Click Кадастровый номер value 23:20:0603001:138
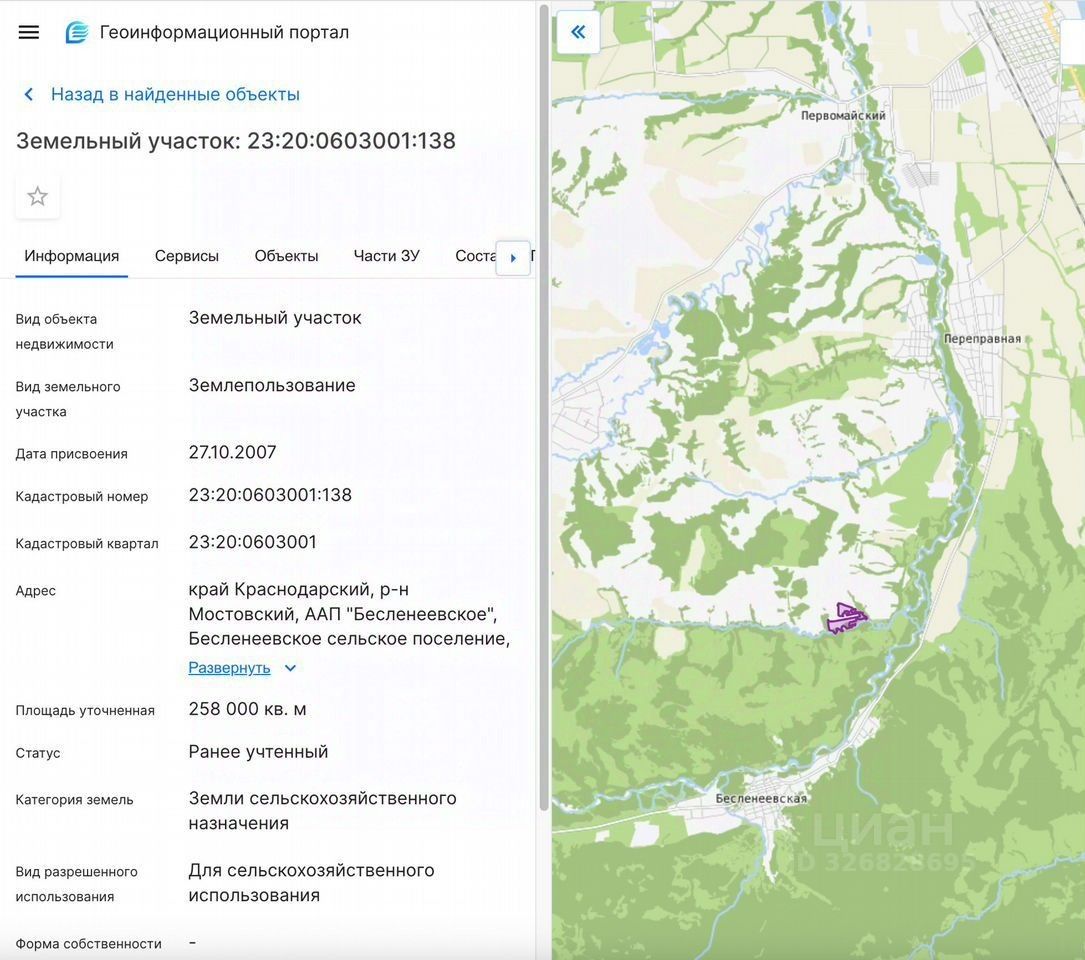Screen dimensions: 1085x960 click(270, 495)
